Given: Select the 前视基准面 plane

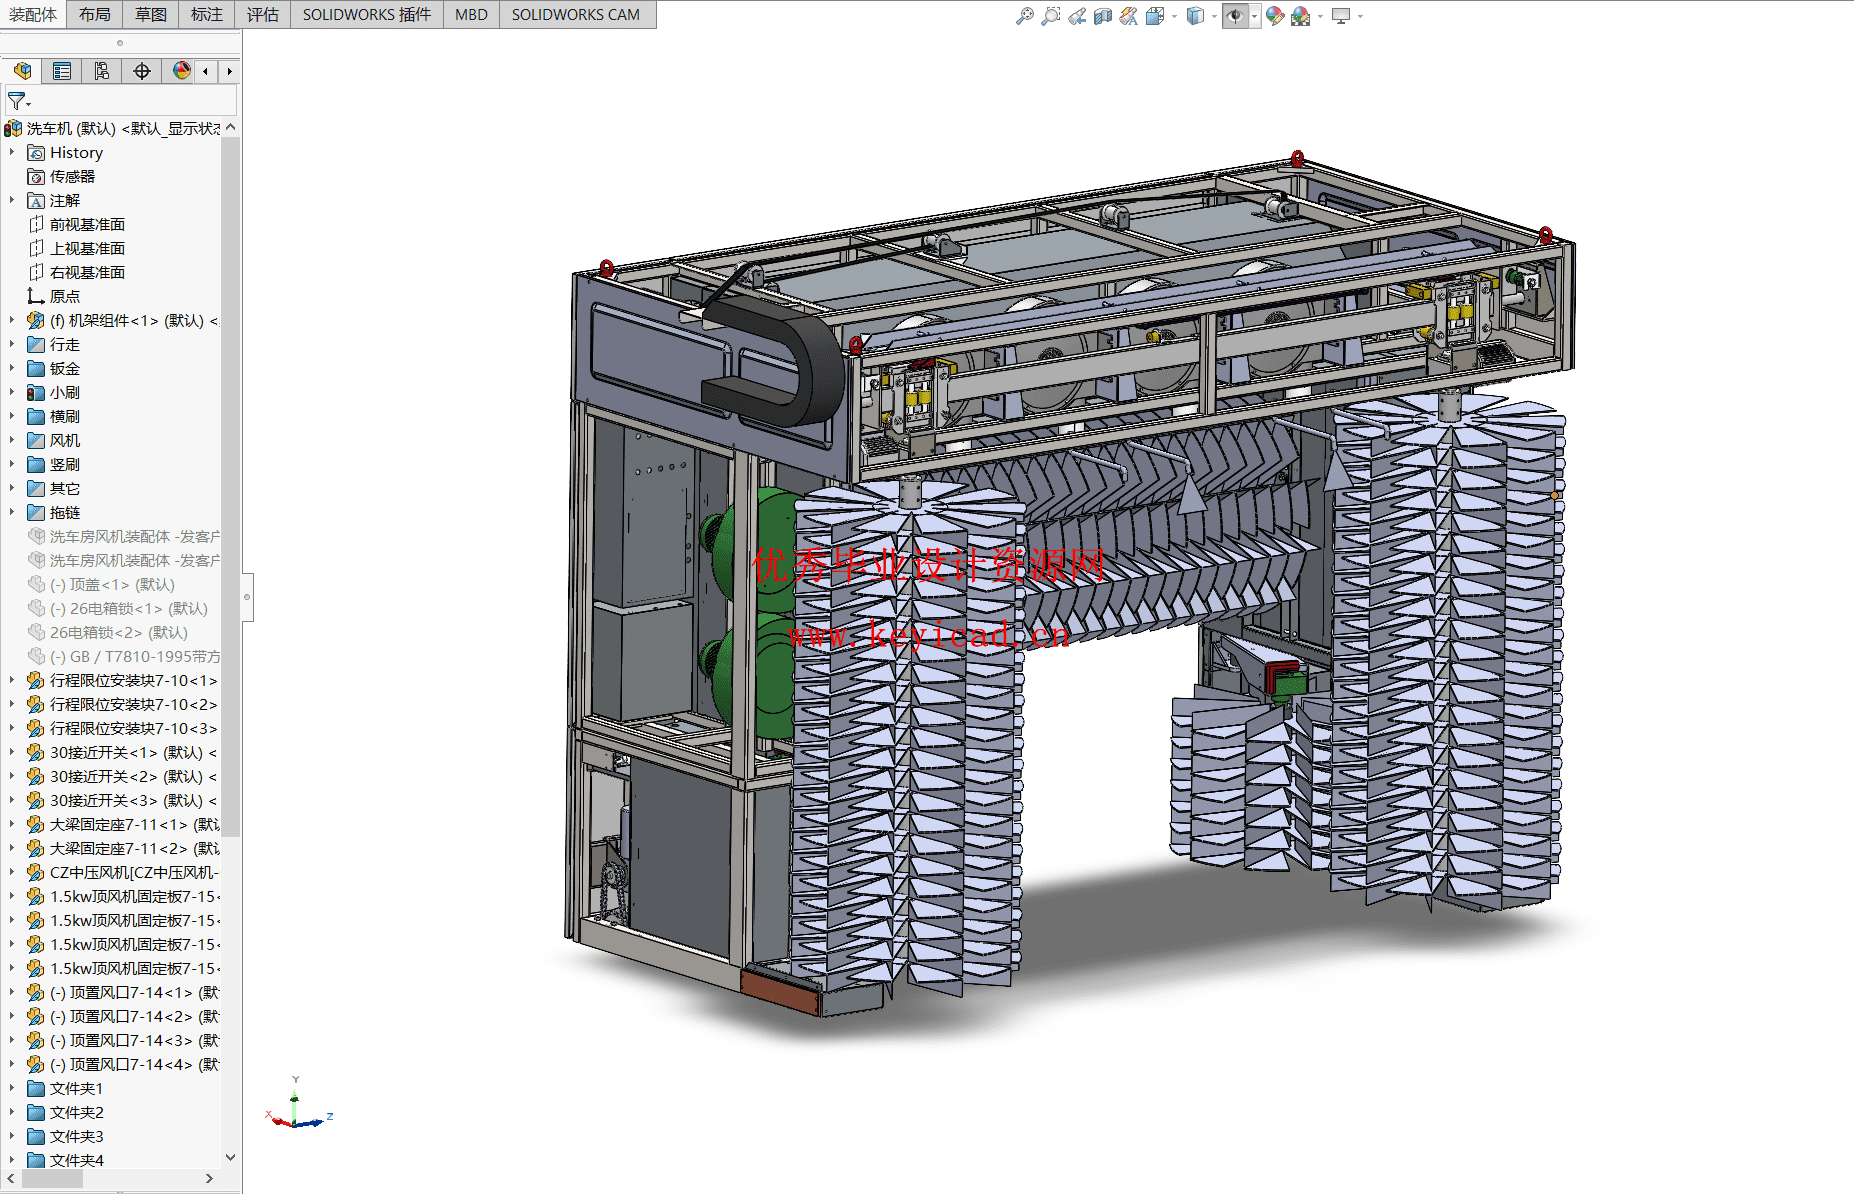Looking at the screenshot, I should click(x=87, y=225).
